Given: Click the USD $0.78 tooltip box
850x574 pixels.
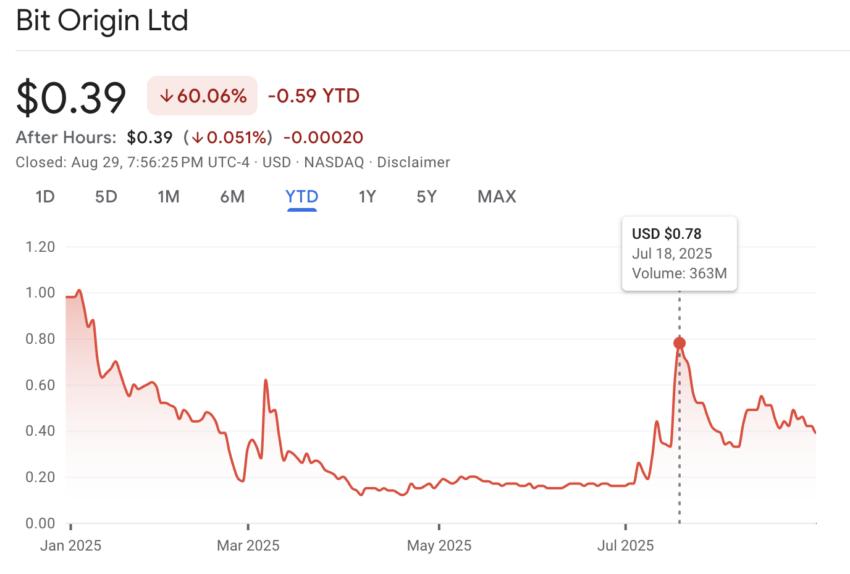Looking at the screenshot, I should pyautogui.click(x=679, y=254).
